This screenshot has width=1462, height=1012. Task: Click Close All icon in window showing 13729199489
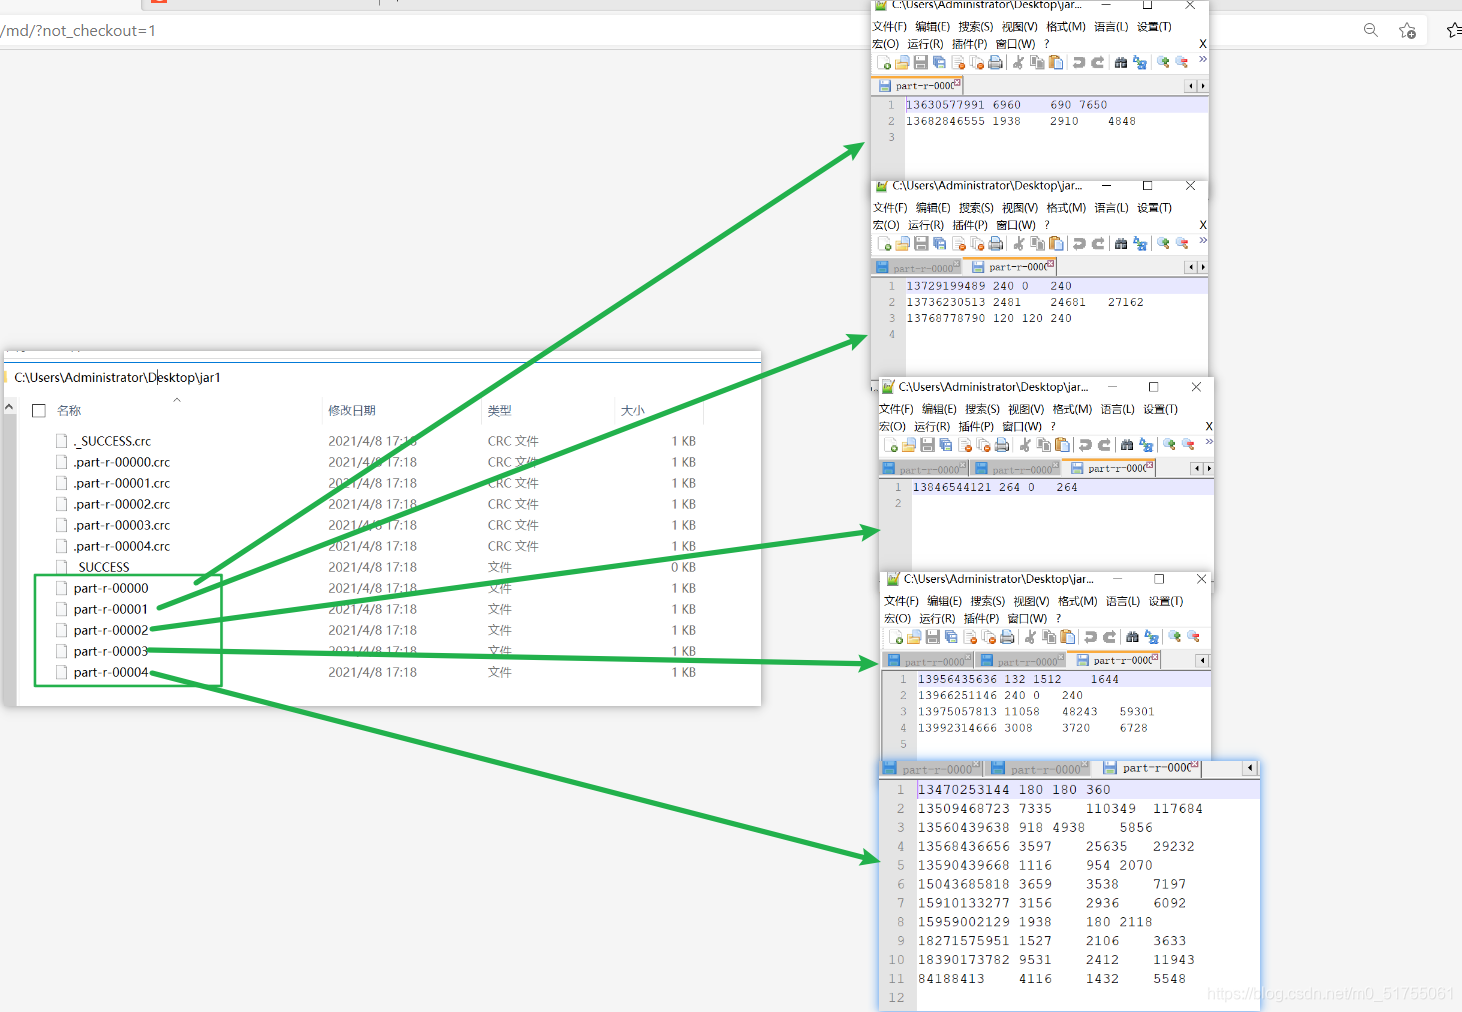pos(977,243)
